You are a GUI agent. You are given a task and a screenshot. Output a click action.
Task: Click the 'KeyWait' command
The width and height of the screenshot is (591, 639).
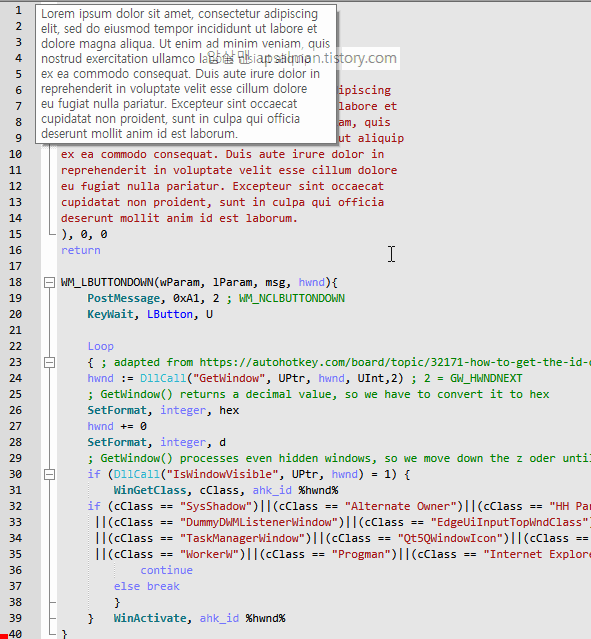click(110, 314)
